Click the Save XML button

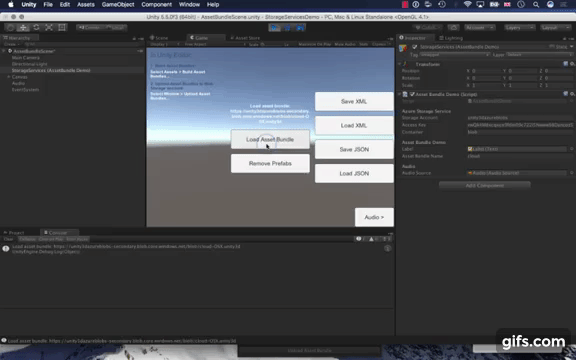tap(354, 101)
